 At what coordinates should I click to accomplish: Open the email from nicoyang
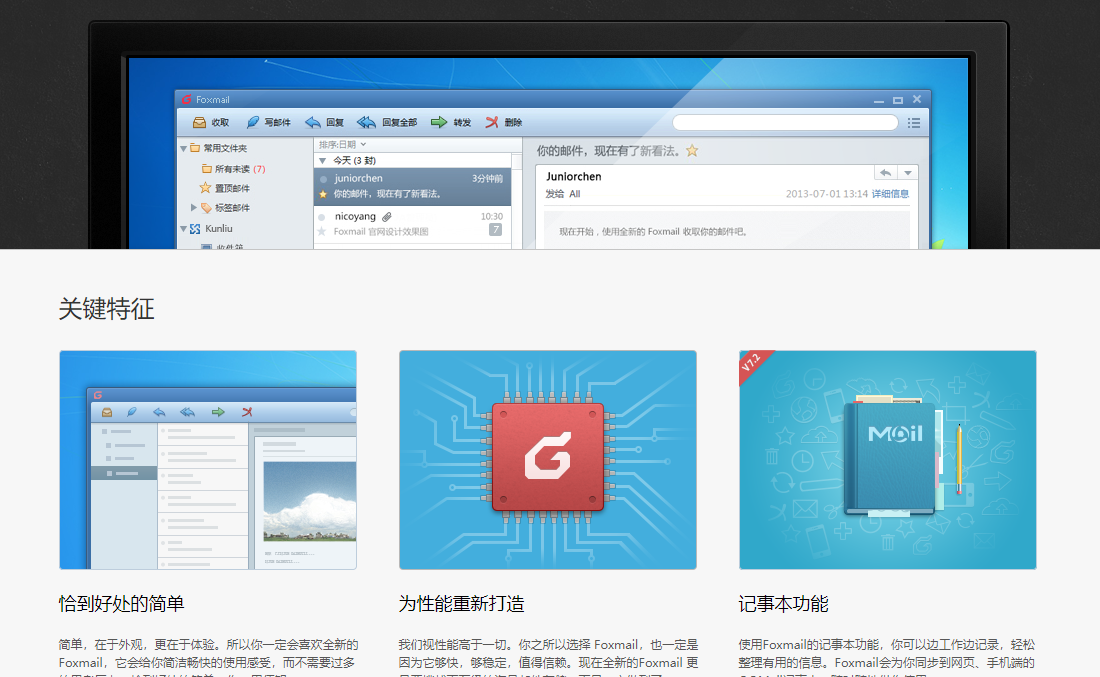412,224
